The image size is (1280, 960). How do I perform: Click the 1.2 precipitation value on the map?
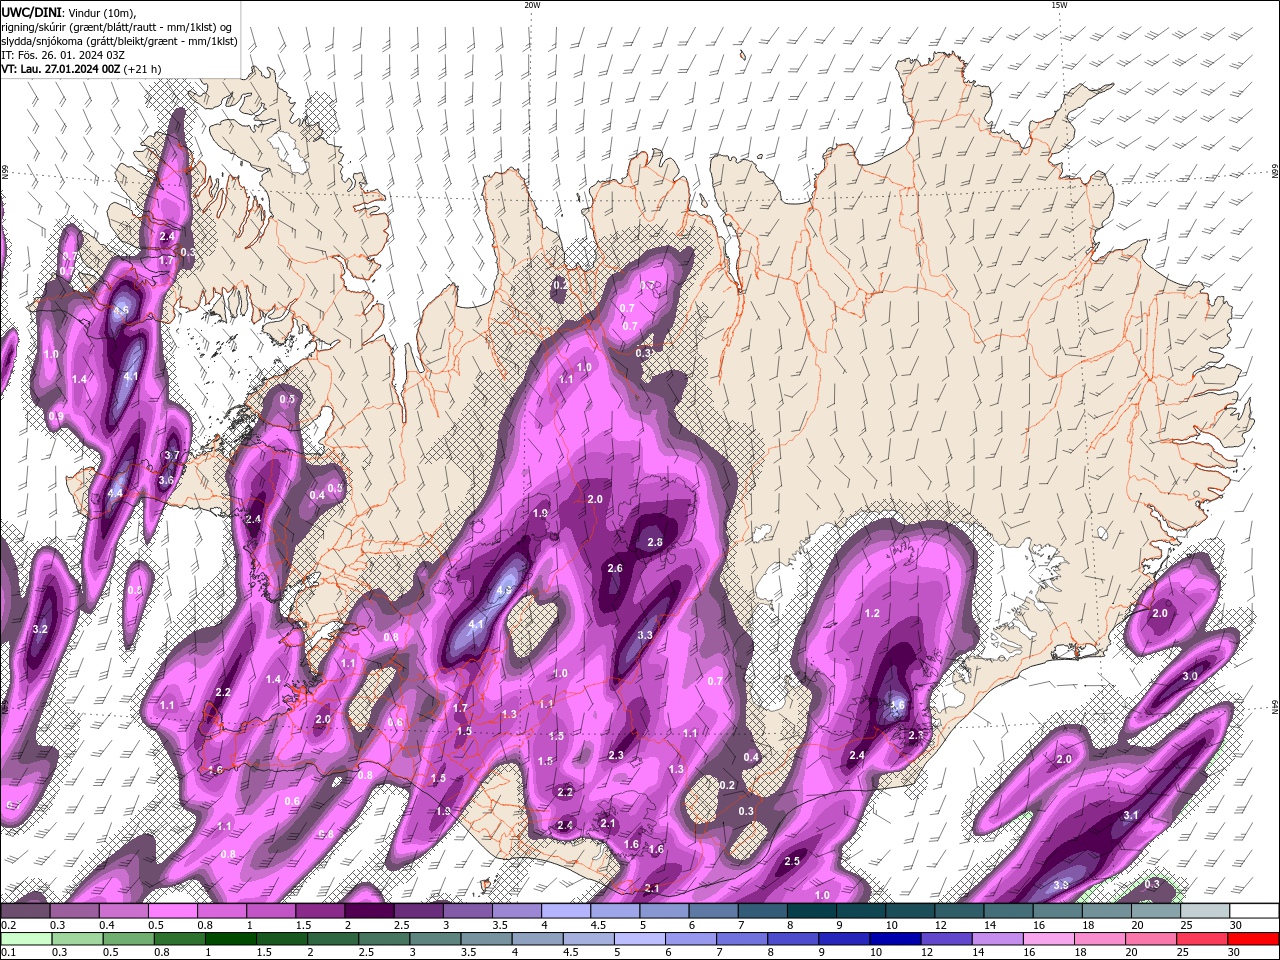coord(871,613)
